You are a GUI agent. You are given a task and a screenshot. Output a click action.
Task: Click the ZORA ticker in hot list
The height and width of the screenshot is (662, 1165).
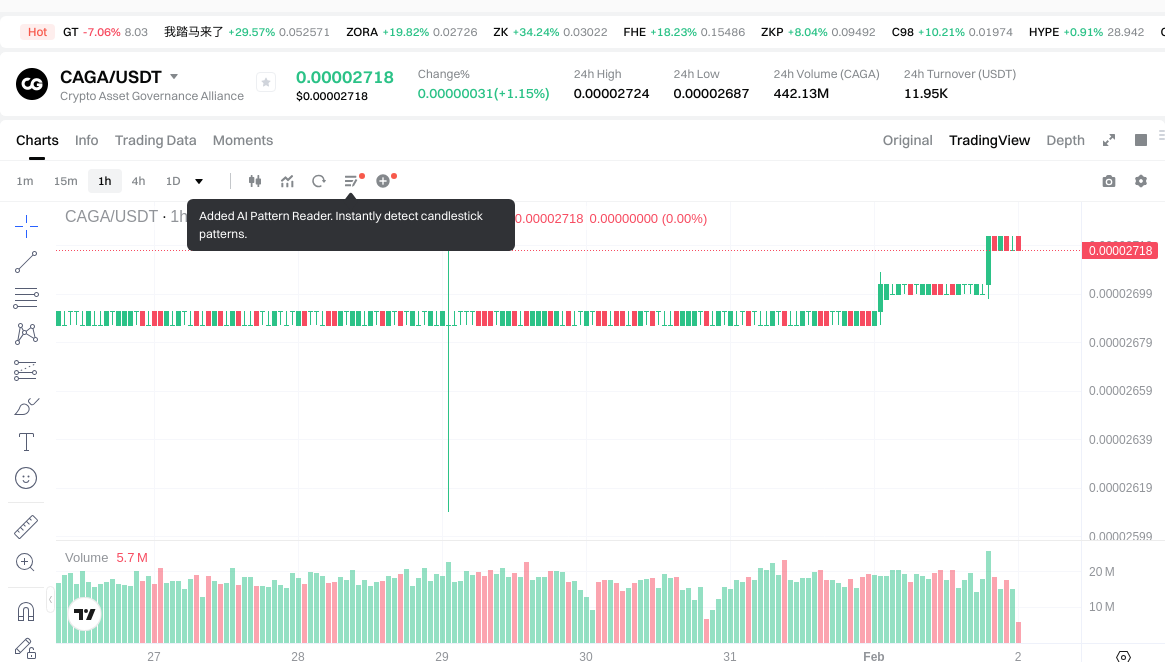click(362, 32)
